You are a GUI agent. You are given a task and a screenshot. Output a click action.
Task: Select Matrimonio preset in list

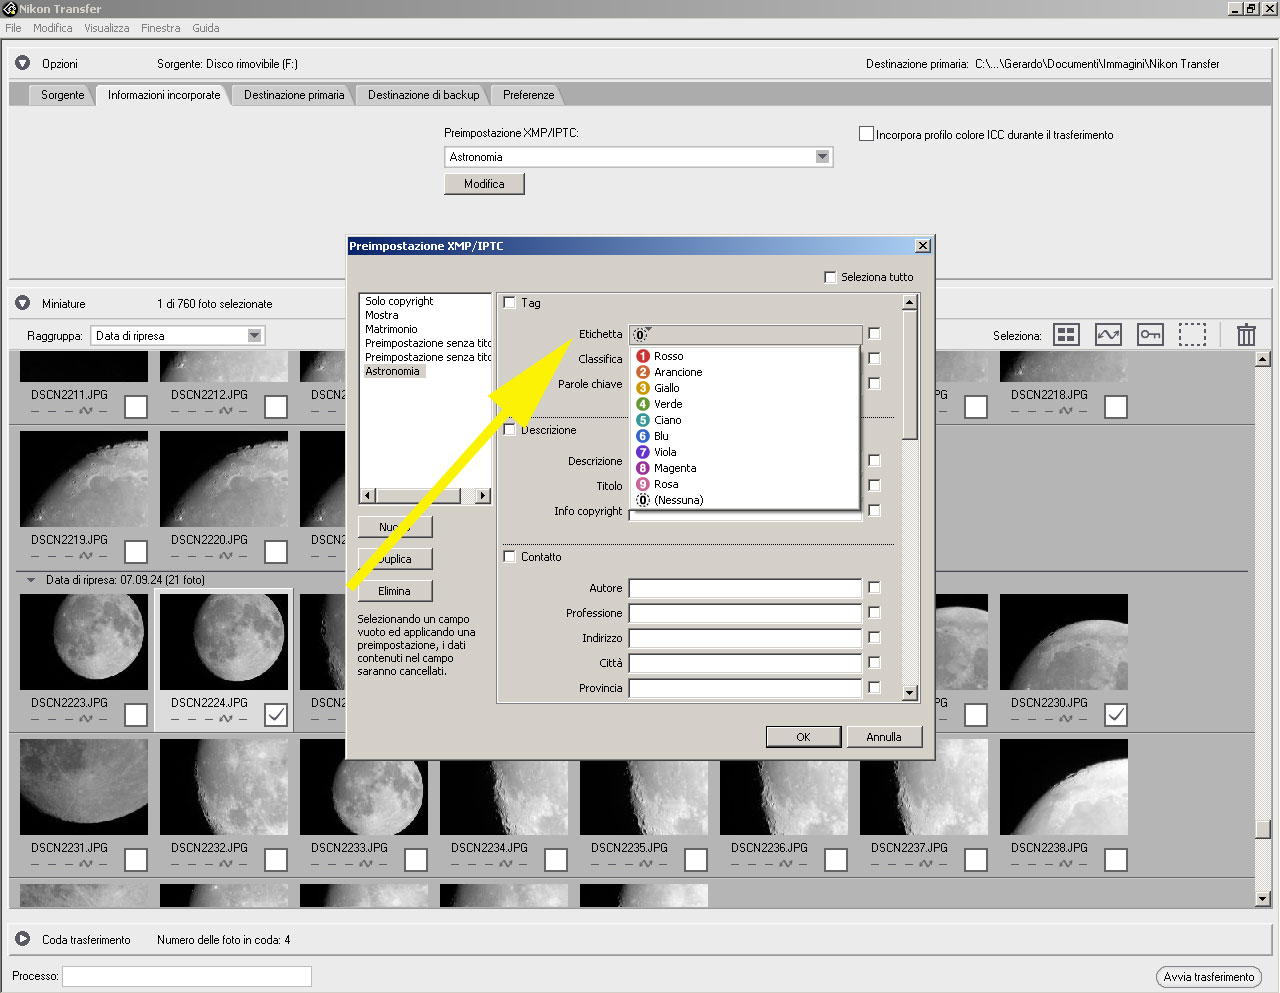391,329
